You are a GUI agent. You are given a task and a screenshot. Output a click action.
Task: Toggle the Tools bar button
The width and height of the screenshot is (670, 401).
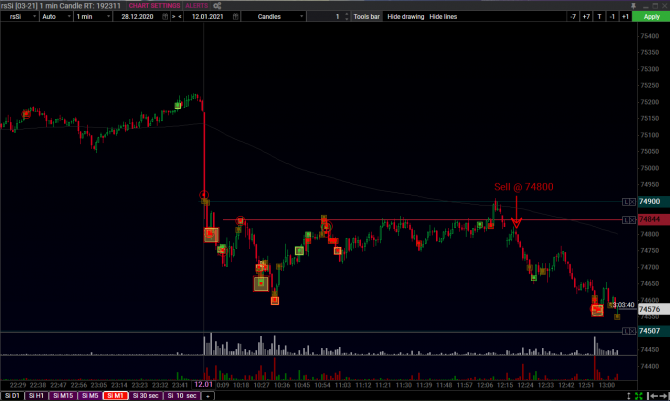point(366,17)
